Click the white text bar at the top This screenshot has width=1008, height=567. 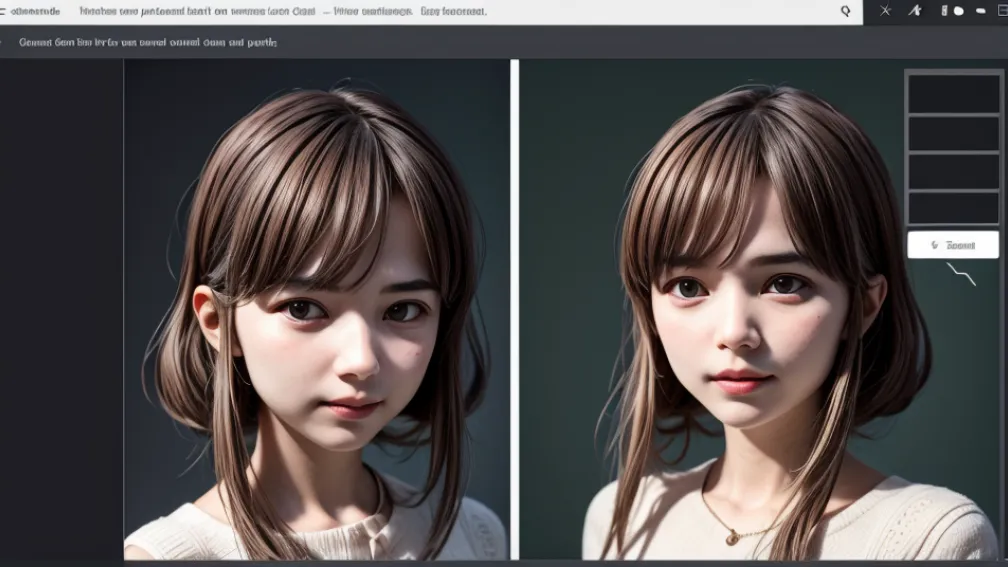tap(431, 12)
